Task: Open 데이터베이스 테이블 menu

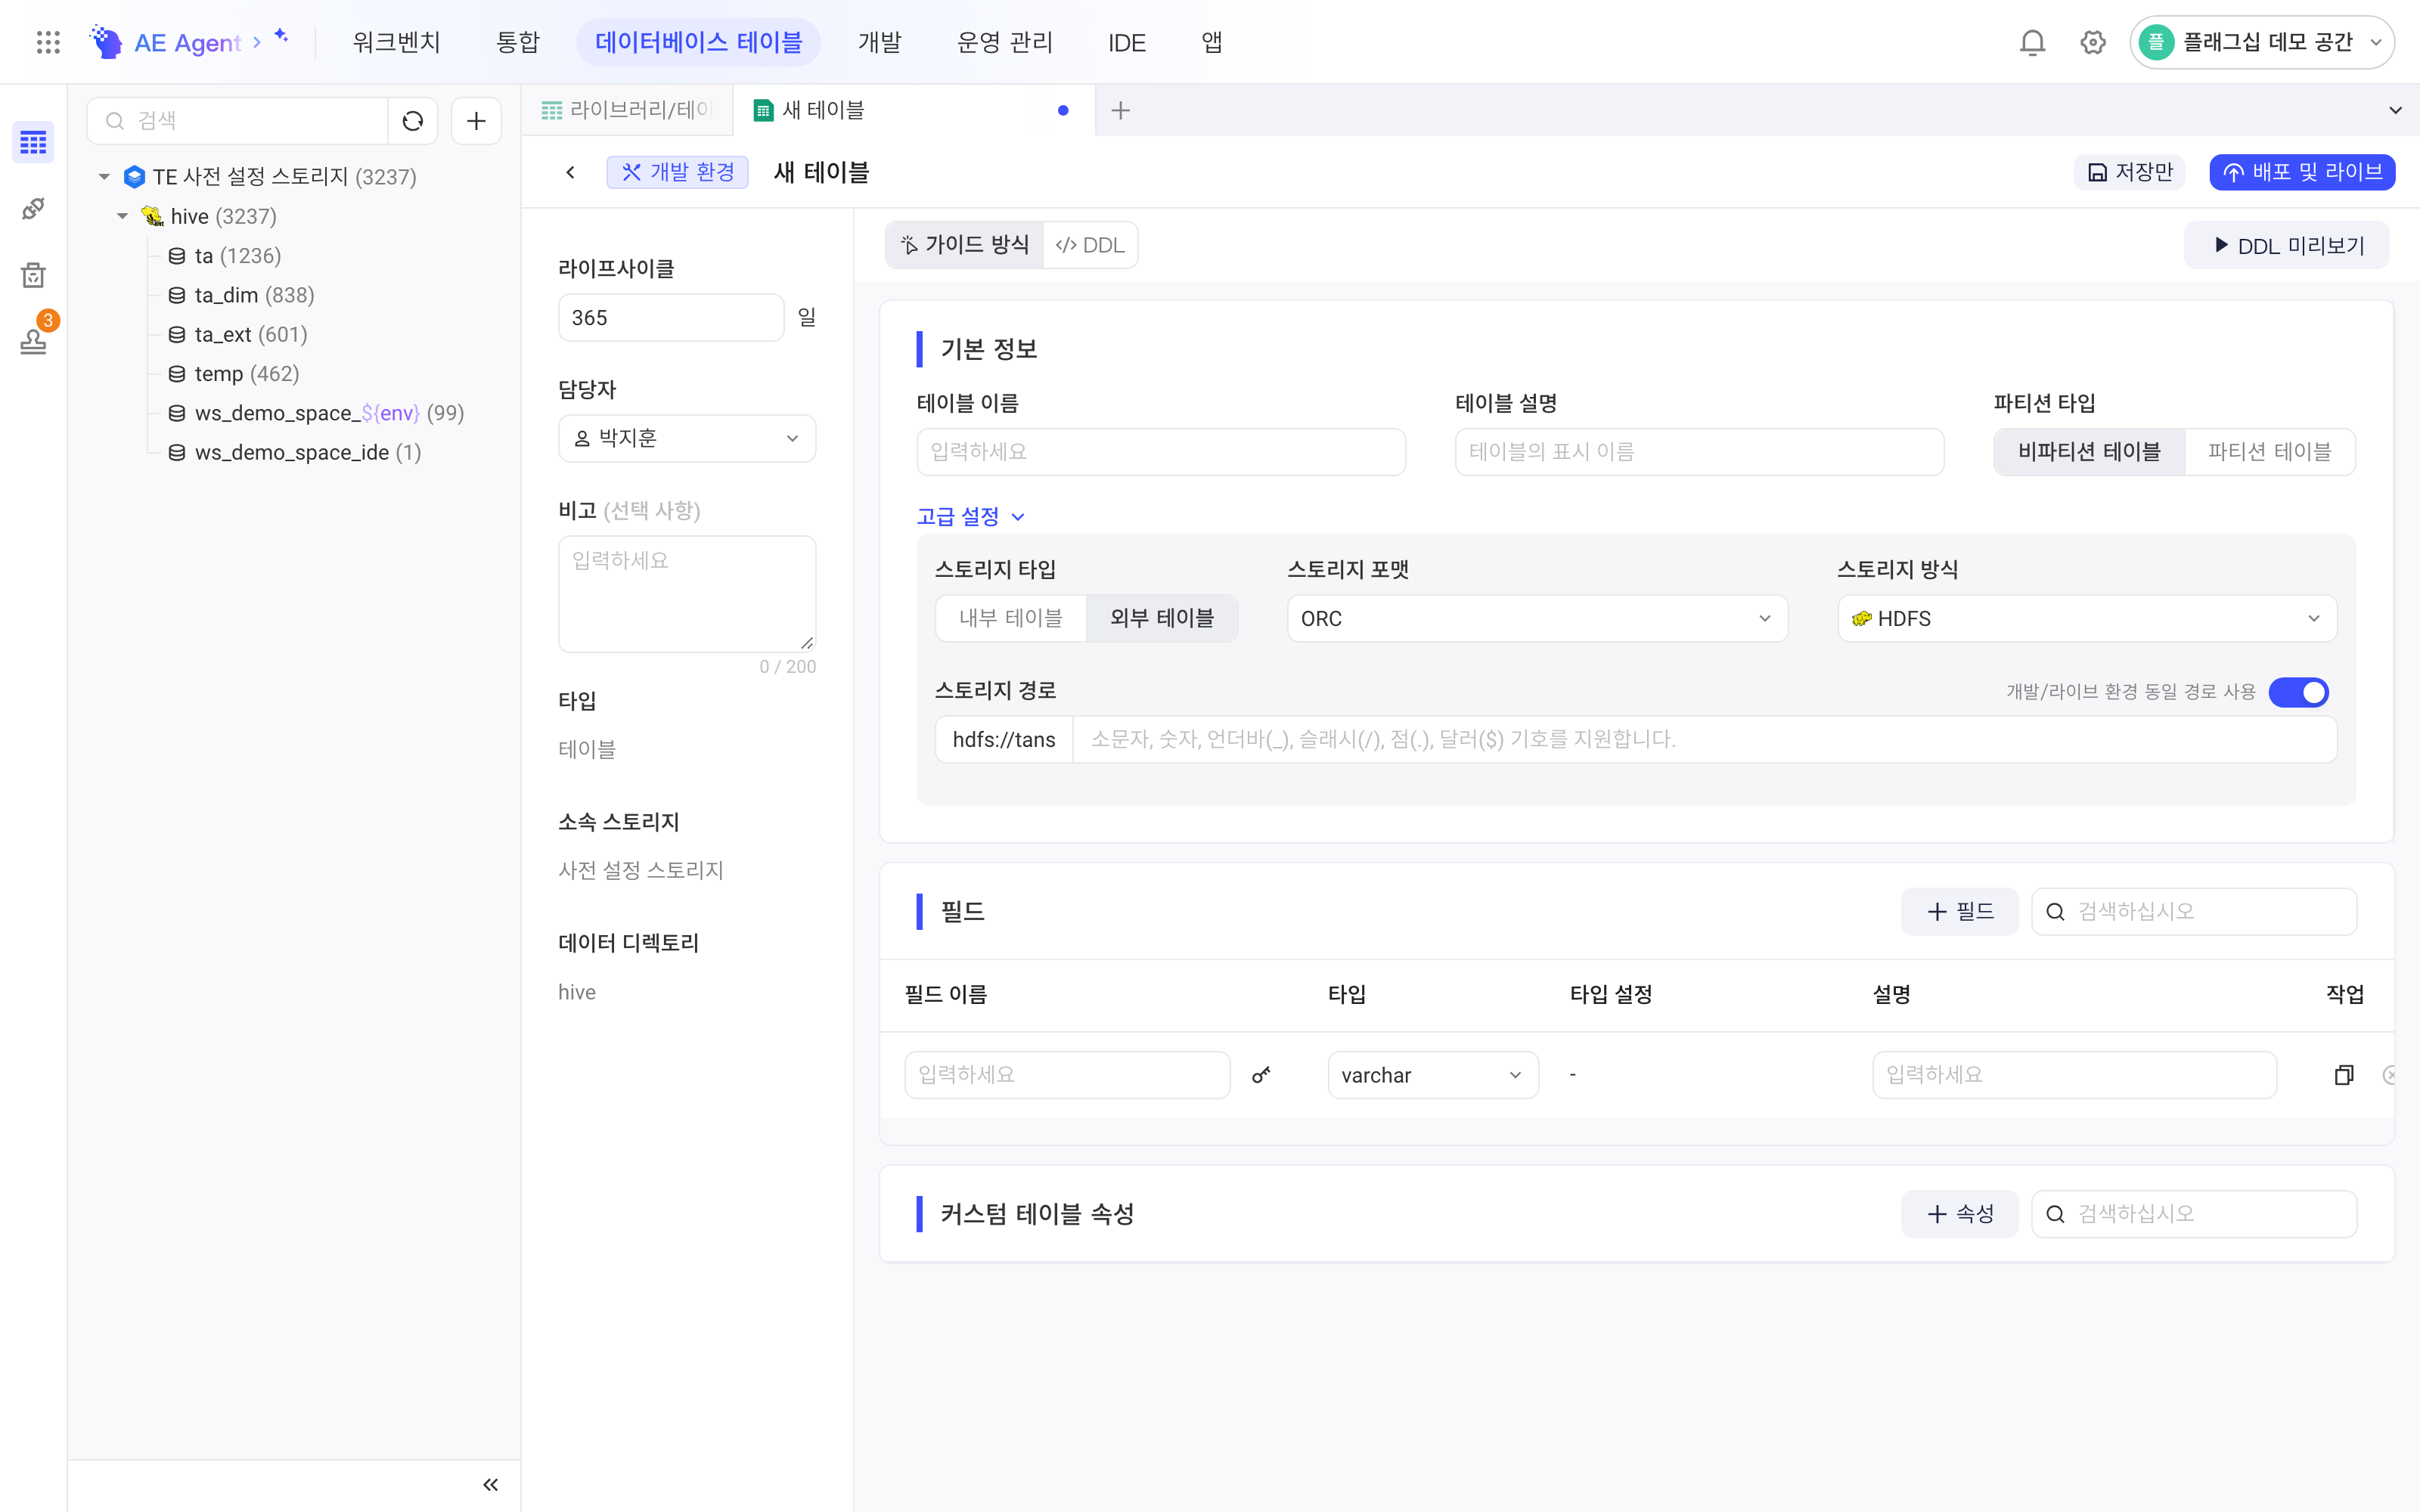Action: [x=698, y=42]
